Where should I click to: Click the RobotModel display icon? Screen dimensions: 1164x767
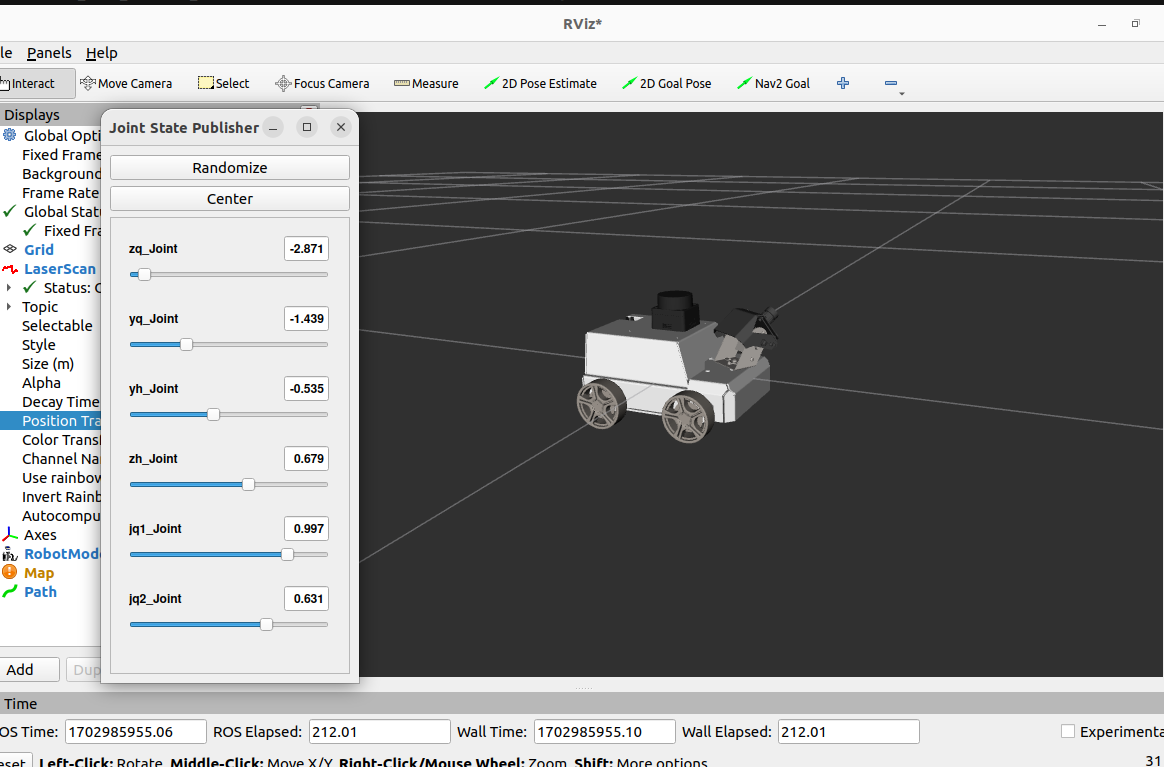10,554
